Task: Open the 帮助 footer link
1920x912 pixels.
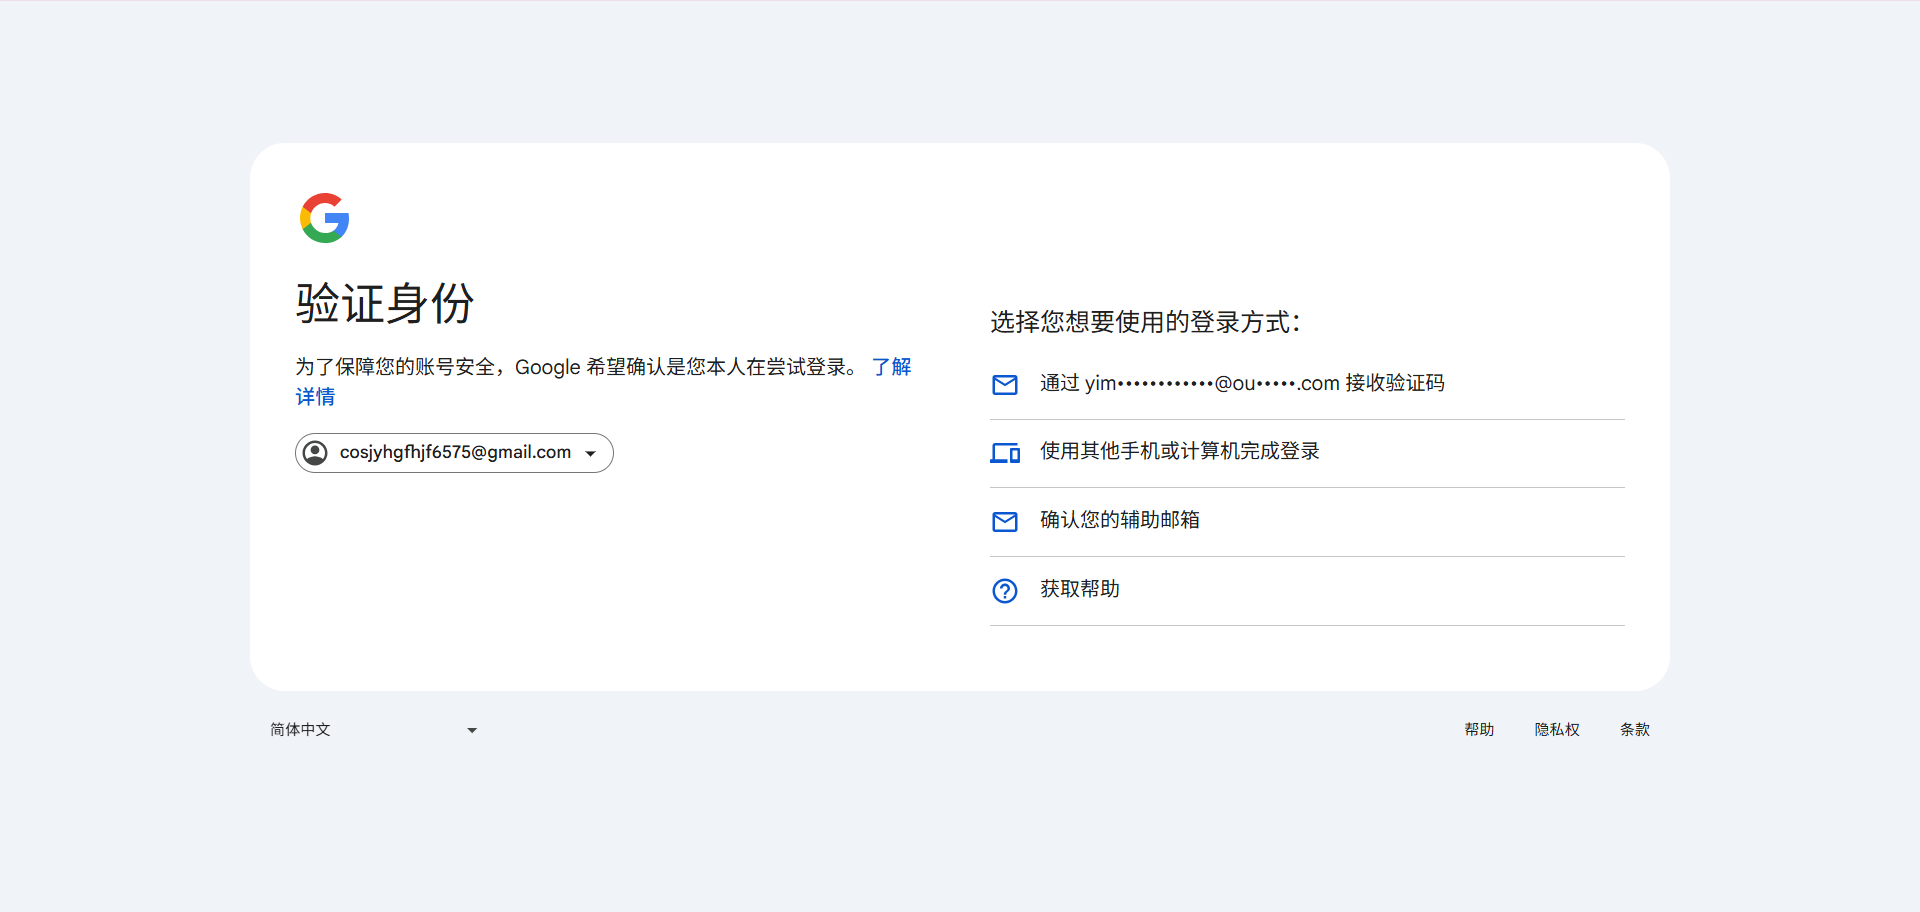Action: pos(1479,730)
